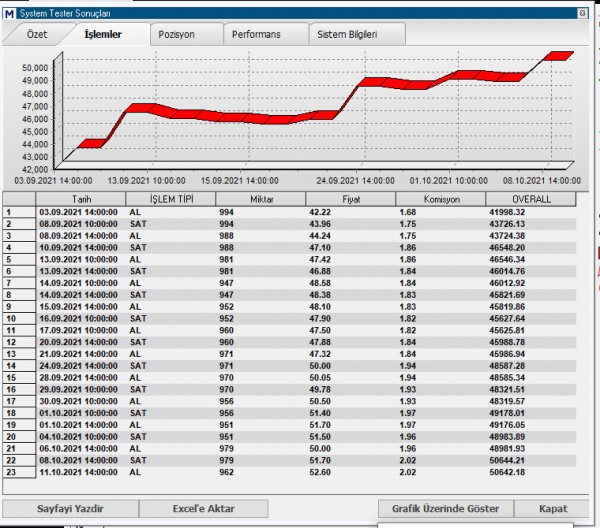This screenshot has width=600, height=528.
Task: Go to the Sistem Bilgileri tab
Action: 347,34
